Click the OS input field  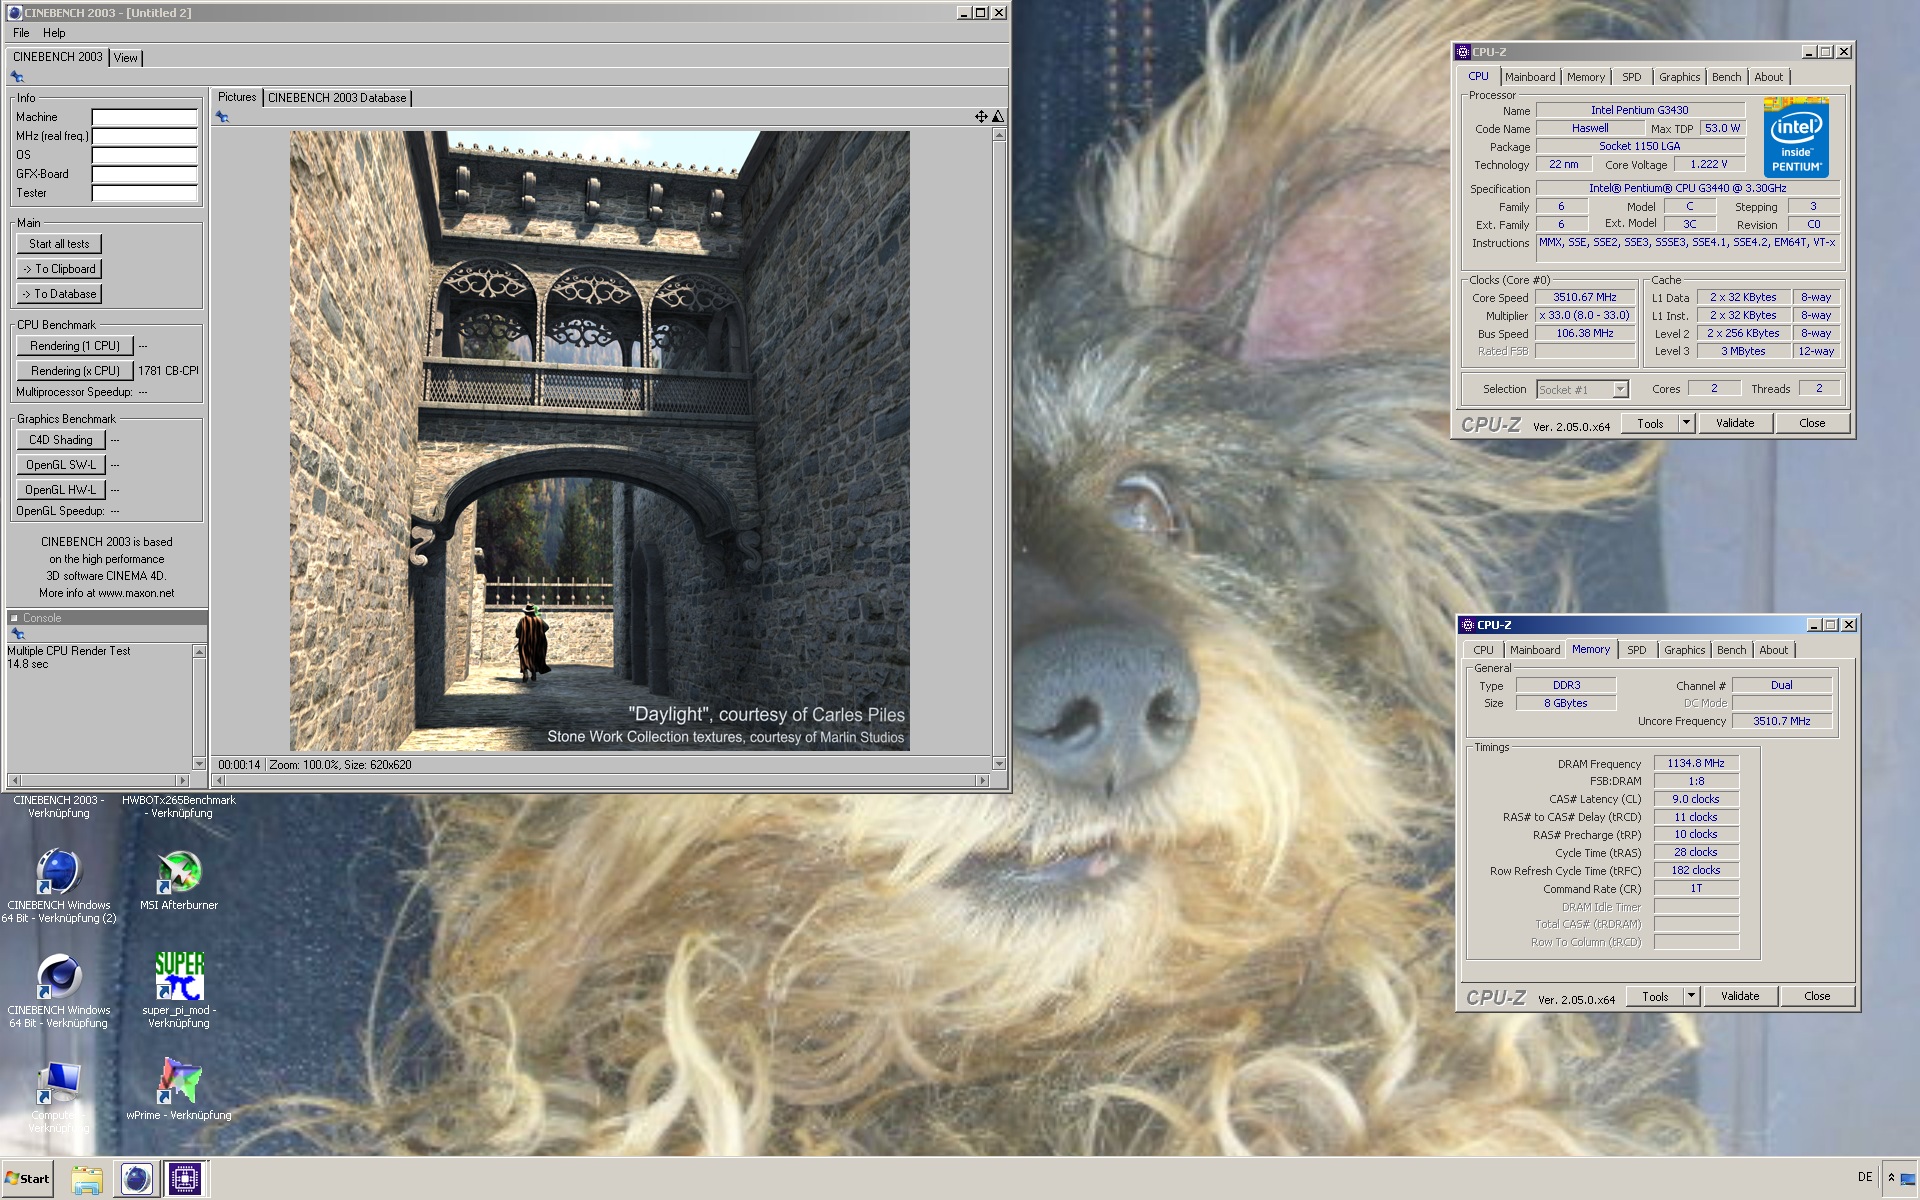(145, 155)
